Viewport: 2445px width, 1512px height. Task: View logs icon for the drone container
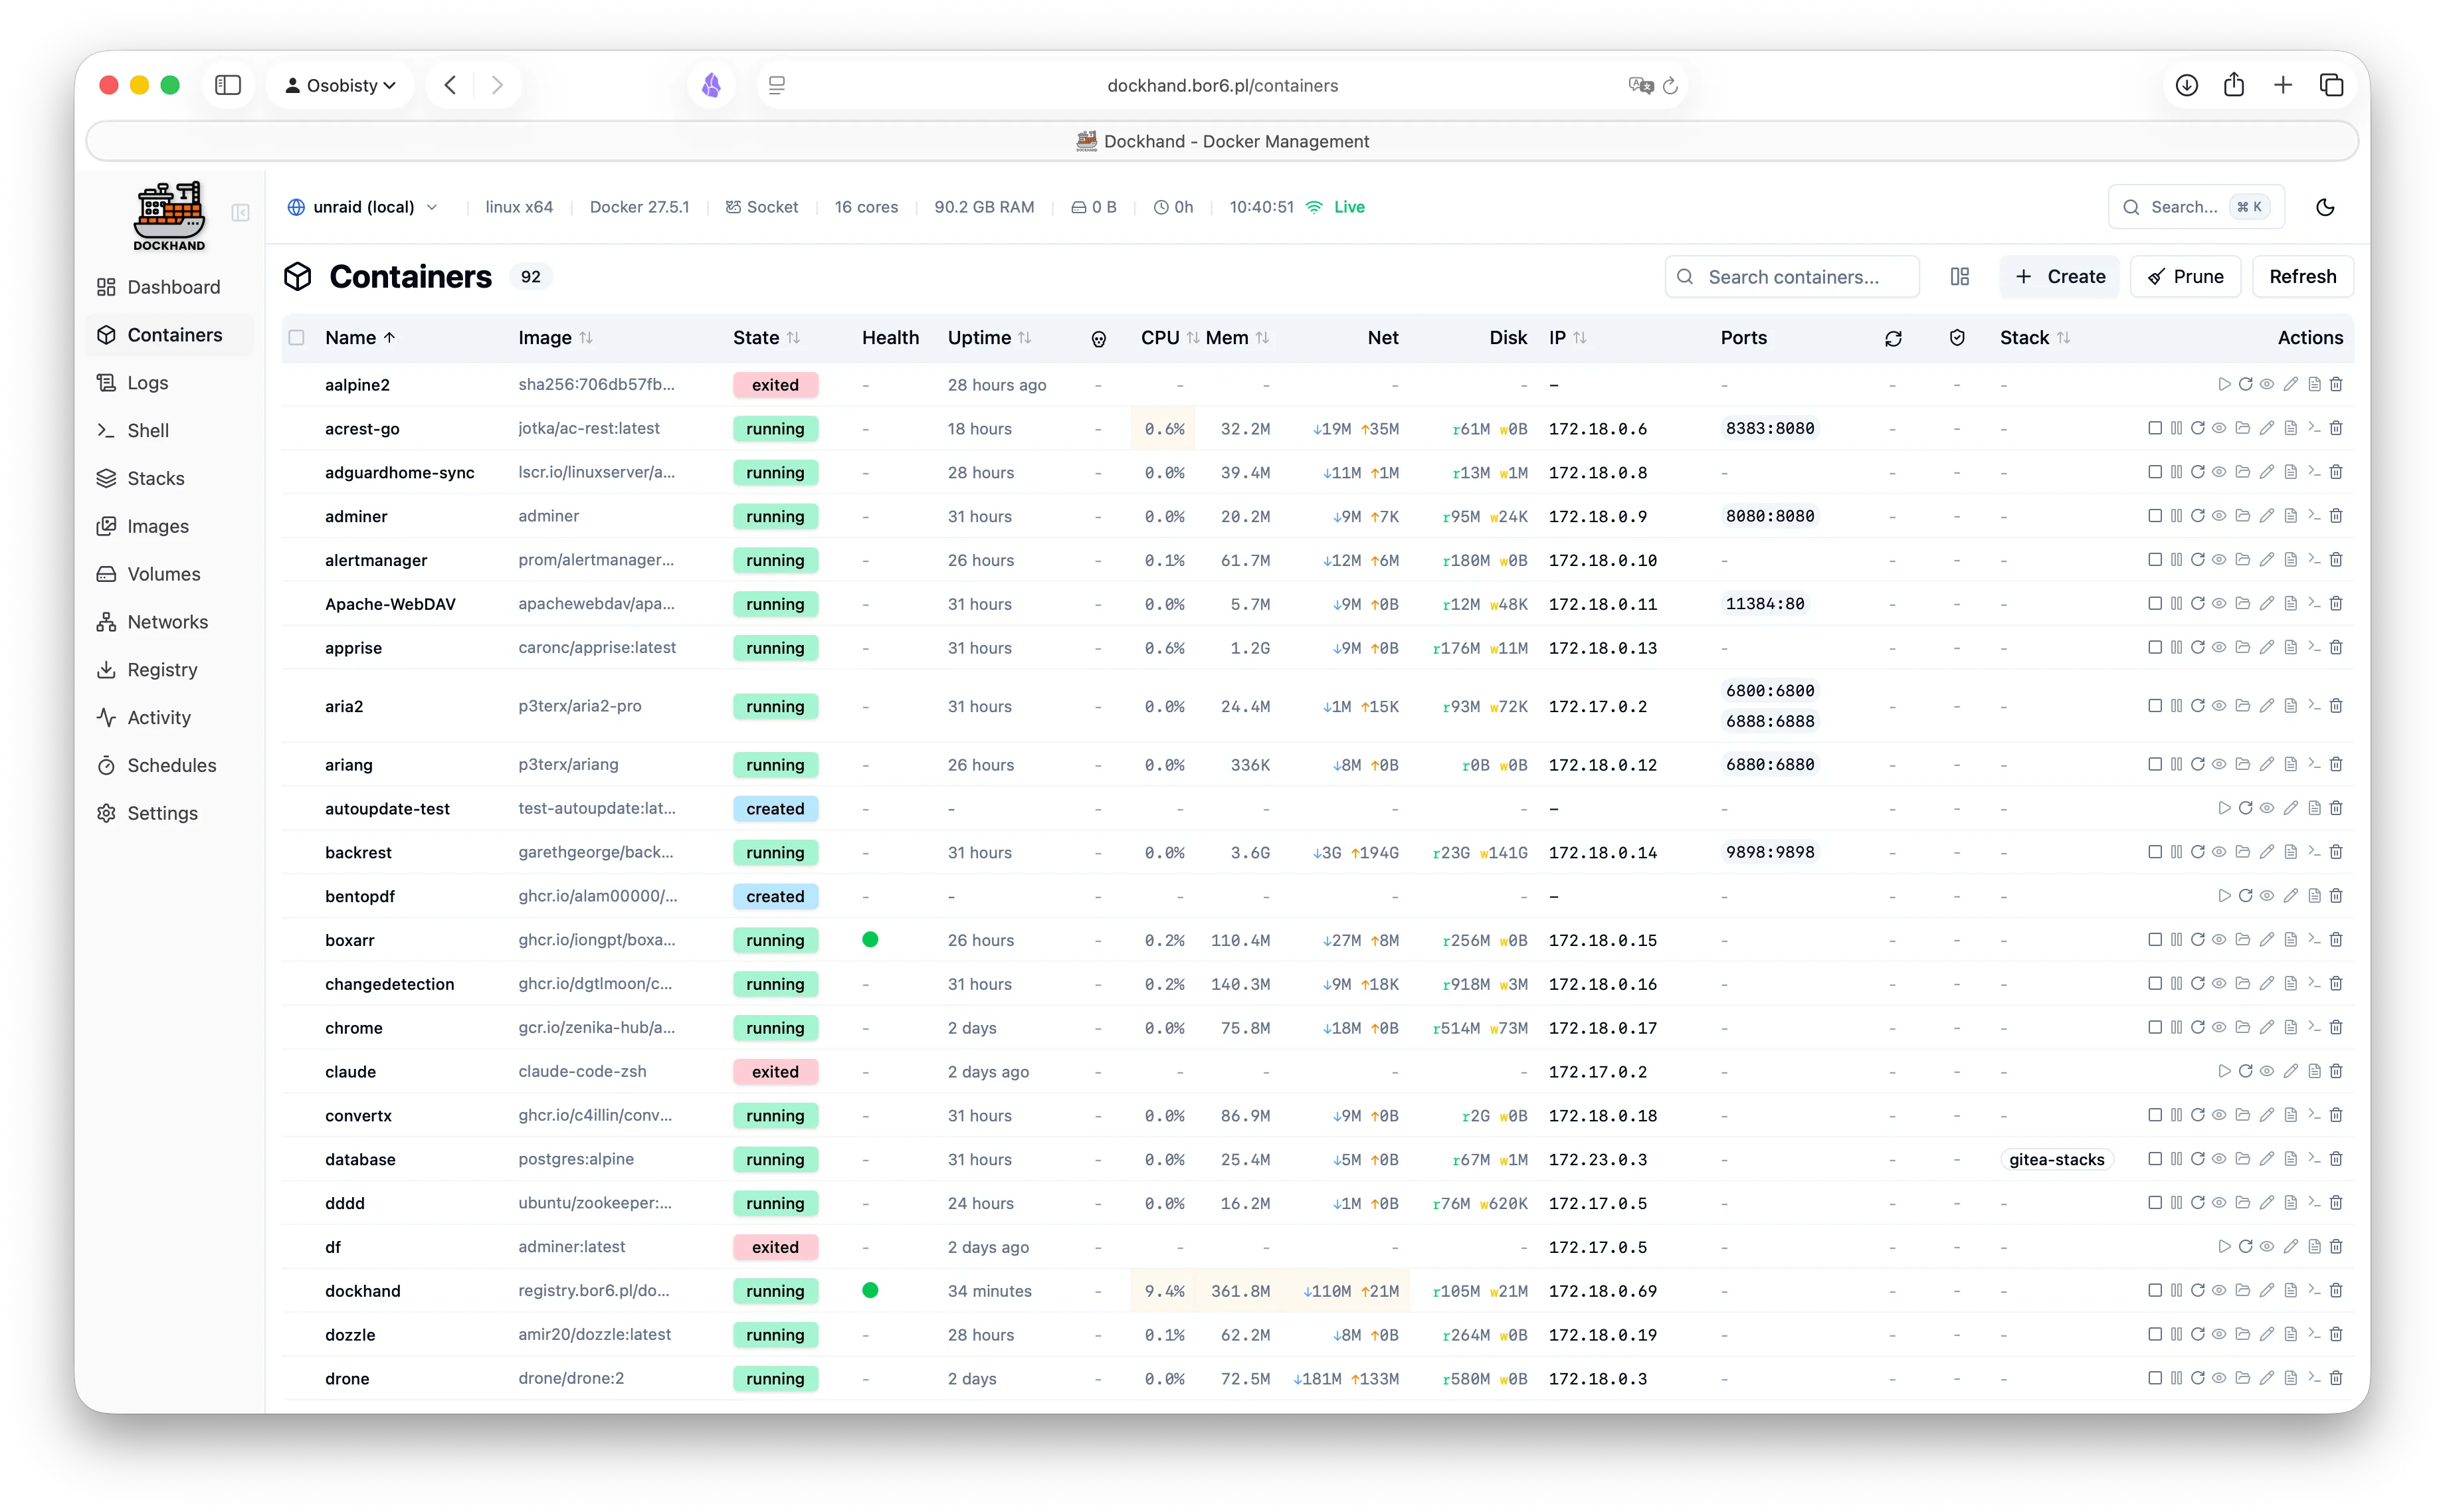pyautogui.click(x=2290, y=1378)
